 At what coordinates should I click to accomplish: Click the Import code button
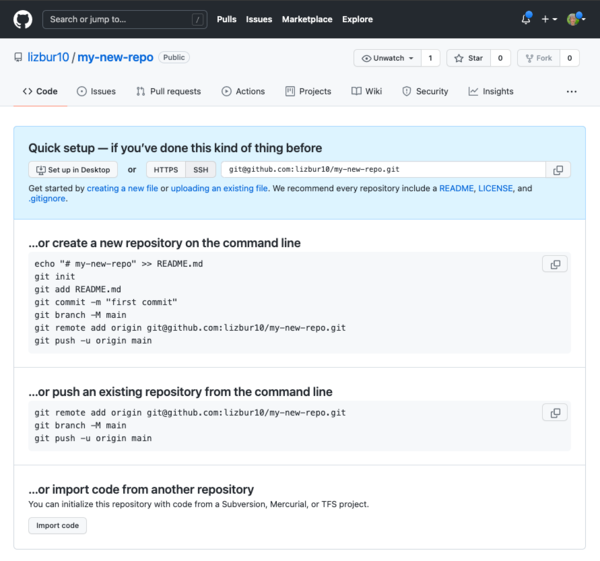click(x=57, y=525)
